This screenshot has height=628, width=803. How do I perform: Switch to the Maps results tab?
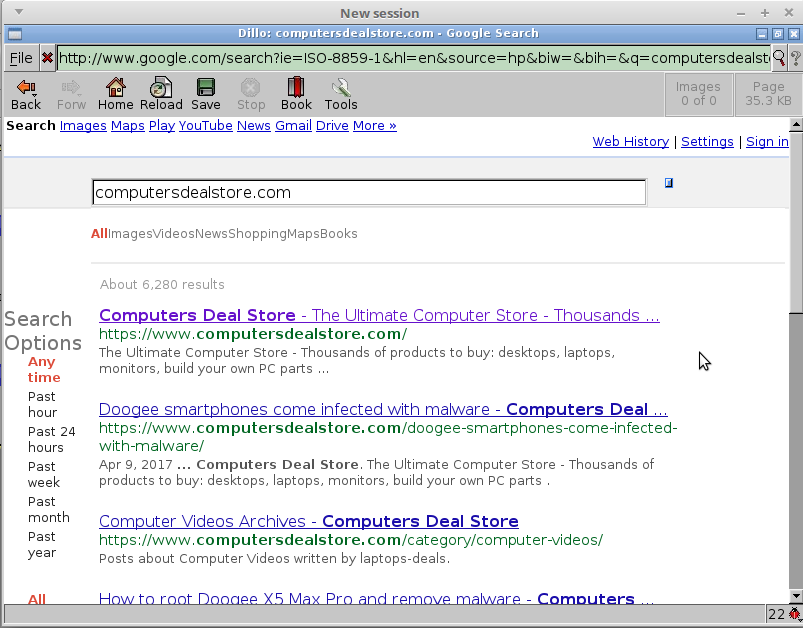(303, 234)
